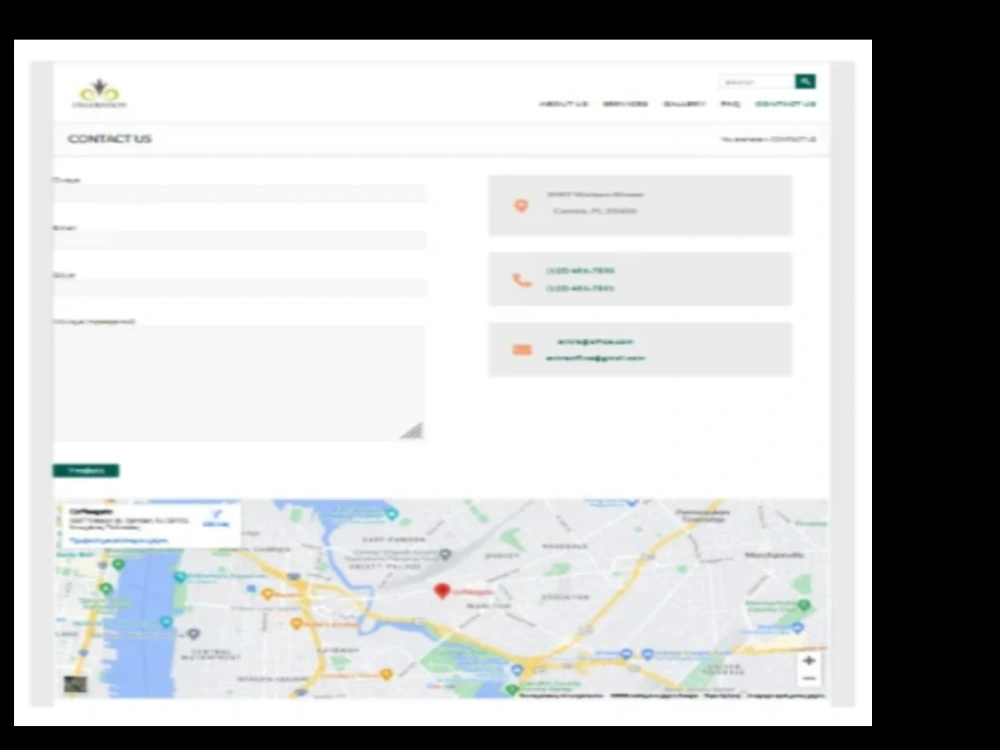1000x750 pixels.
Task: Click the orange location pin icon
Action: pyautogui.click(x=521, y=205)
